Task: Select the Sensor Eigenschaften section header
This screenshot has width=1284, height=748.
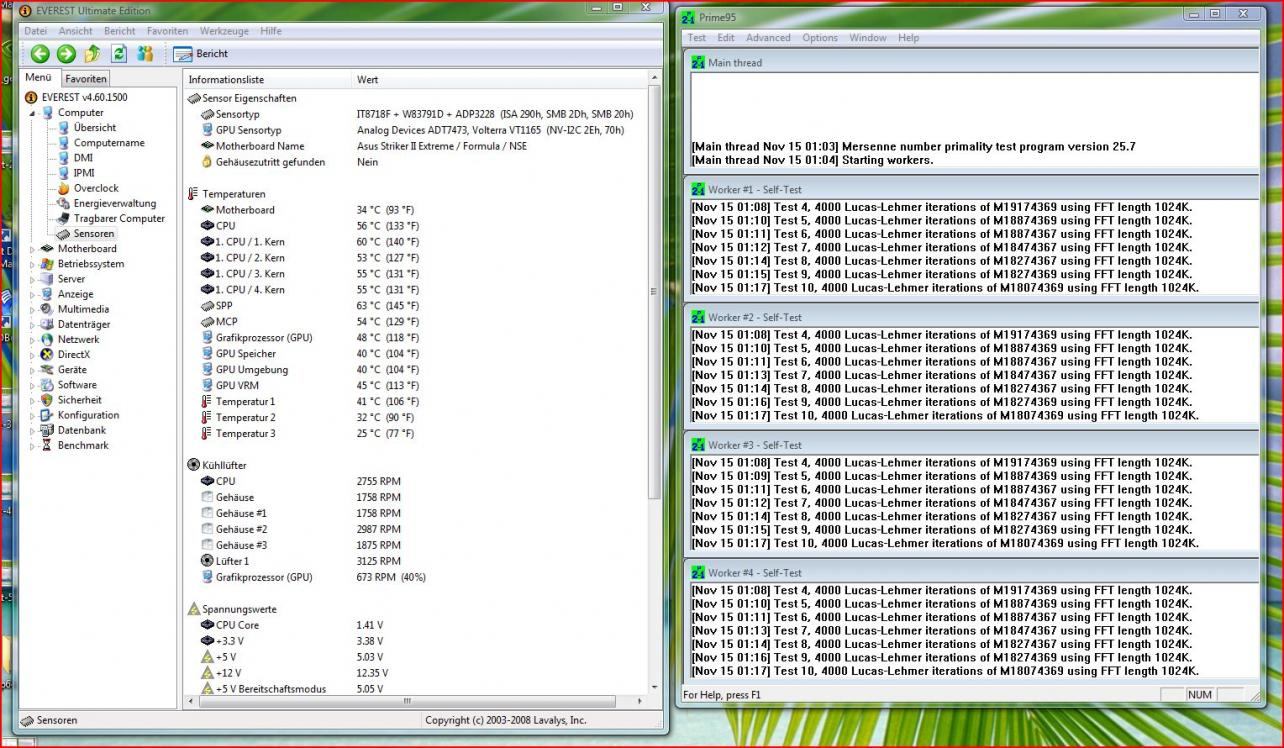Action: 249,98
